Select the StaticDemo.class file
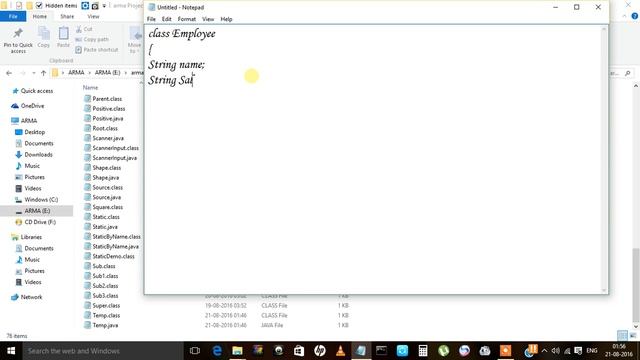Image resolution: width=640 pixels, height=360 pixels. click(113, 256)
